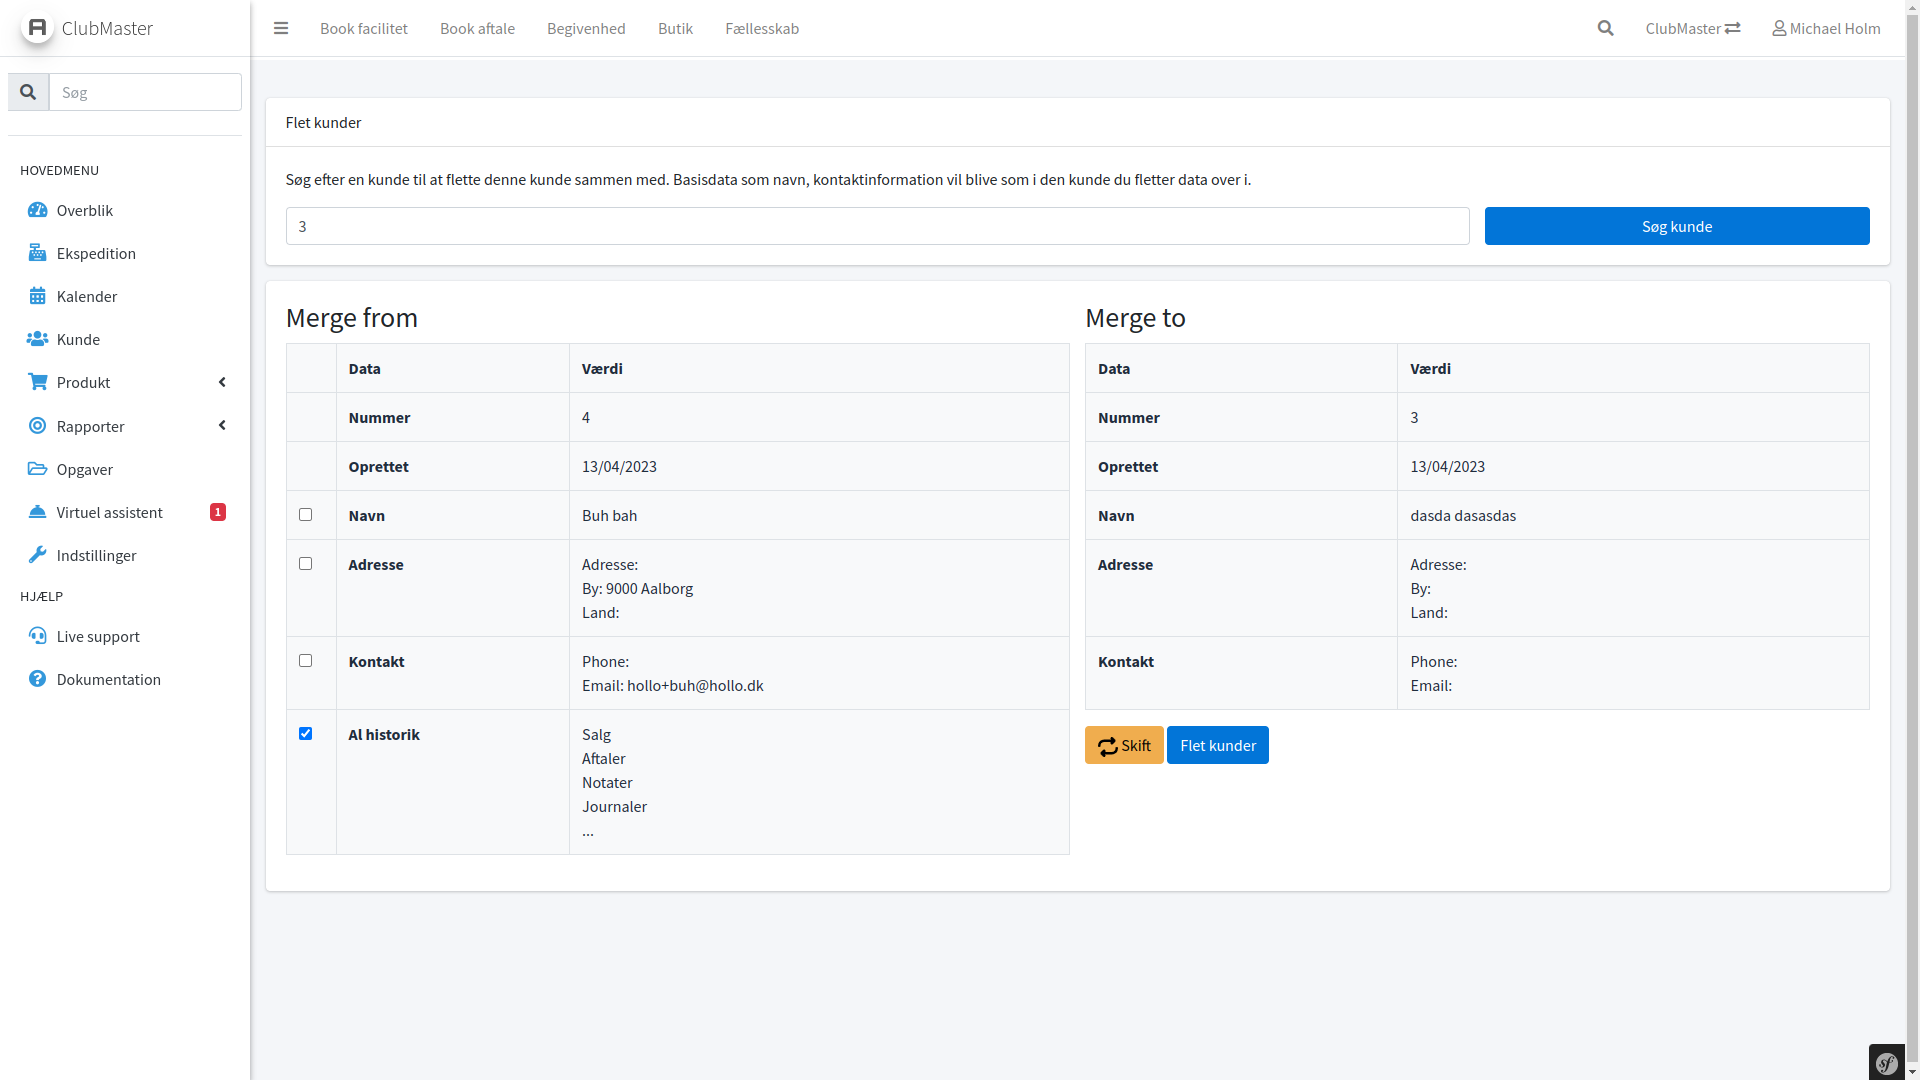Open Ekspedition cash register icon
Viewport: 1920px width, 1080px height.
coord(37,253)
